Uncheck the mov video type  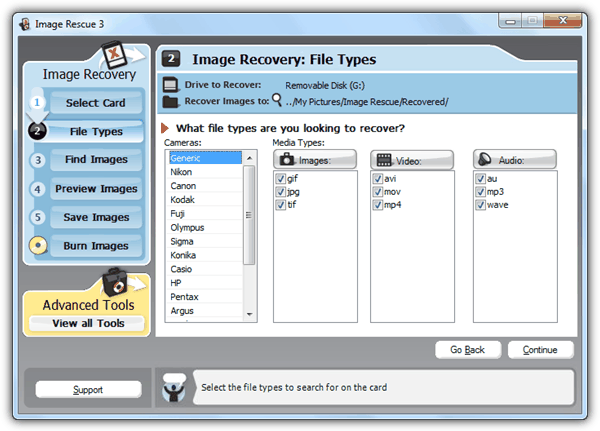click(x=378, y=191)
